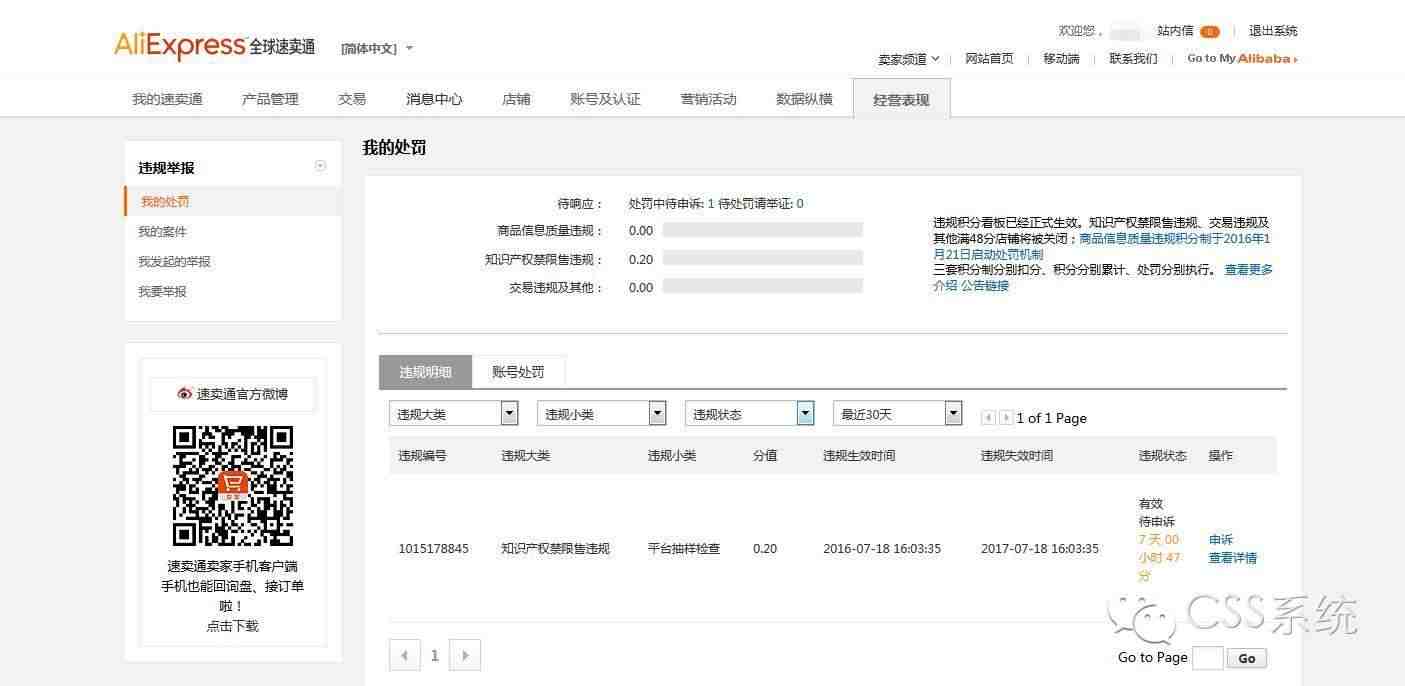Select 我发起的举报 in sidebar
The image size is (1405, 686).
[174, 262]
